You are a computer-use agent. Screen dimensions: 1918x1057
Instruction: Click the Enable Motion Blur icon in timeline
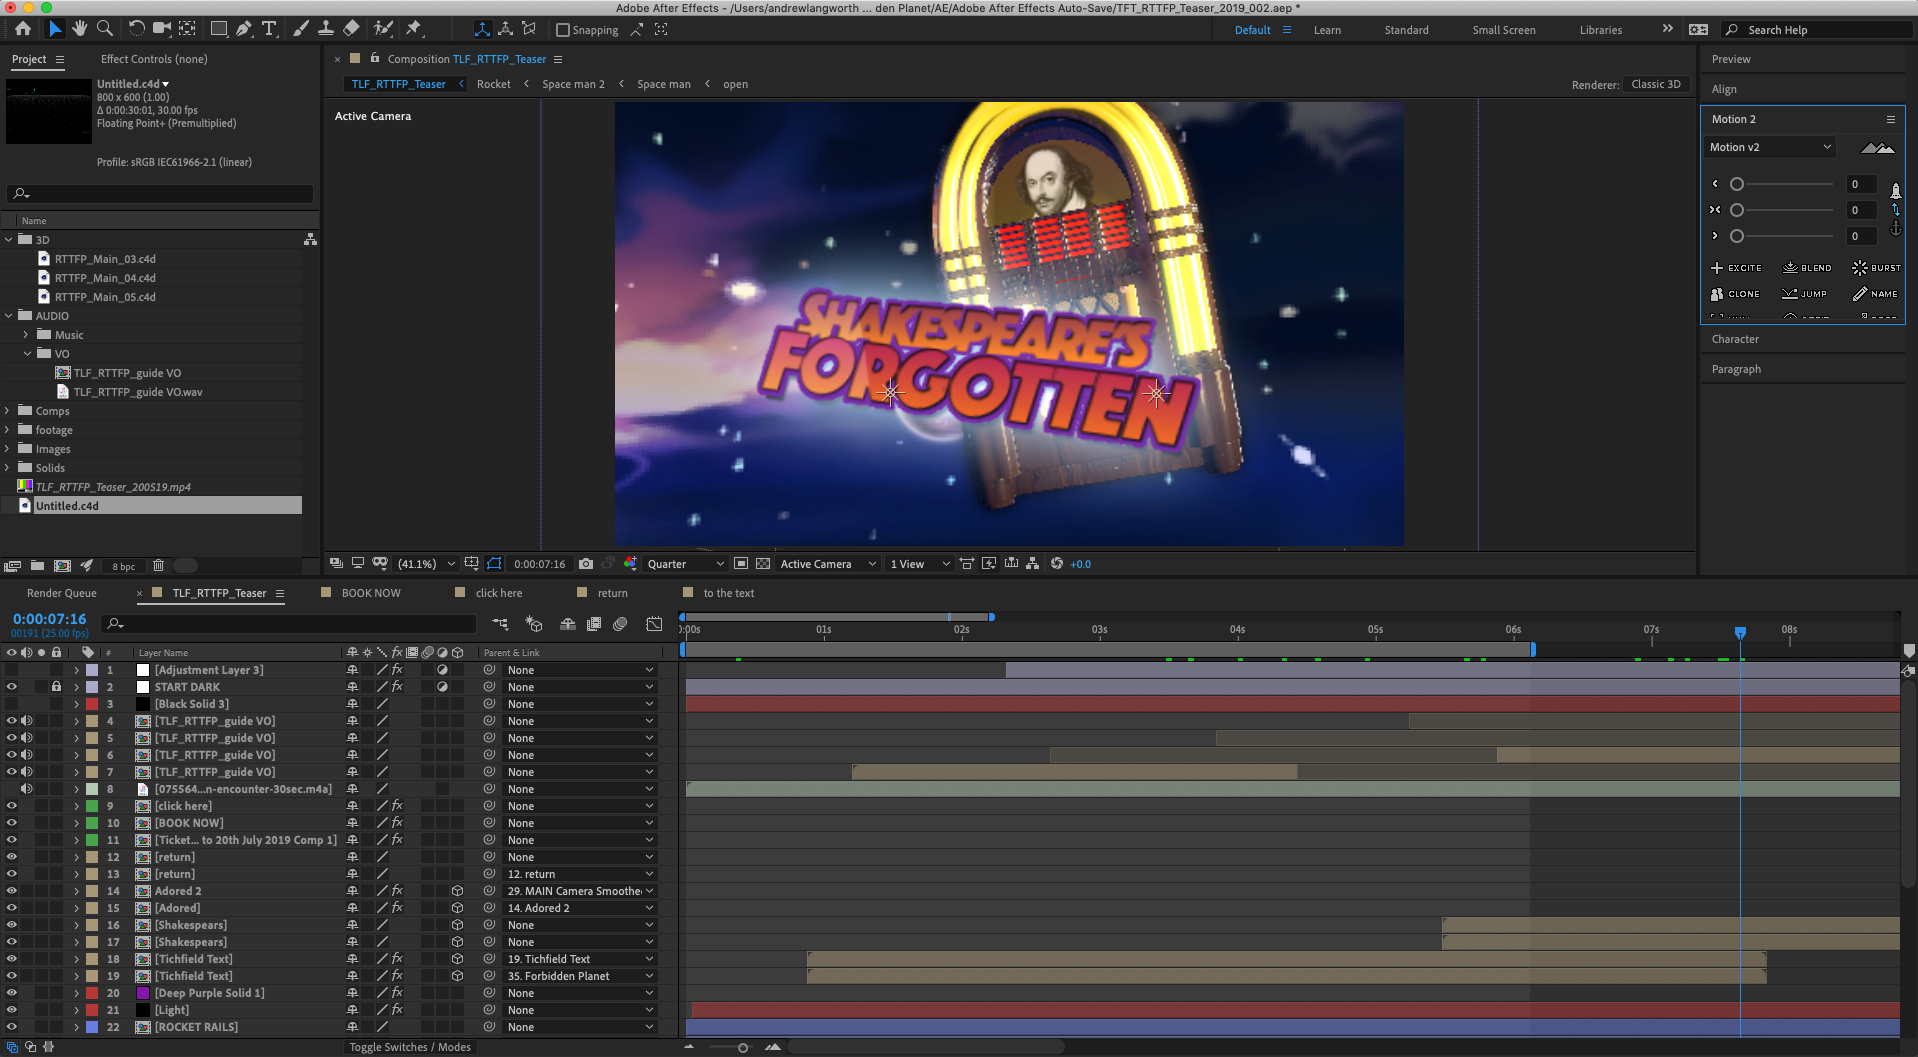coord(620,624)
